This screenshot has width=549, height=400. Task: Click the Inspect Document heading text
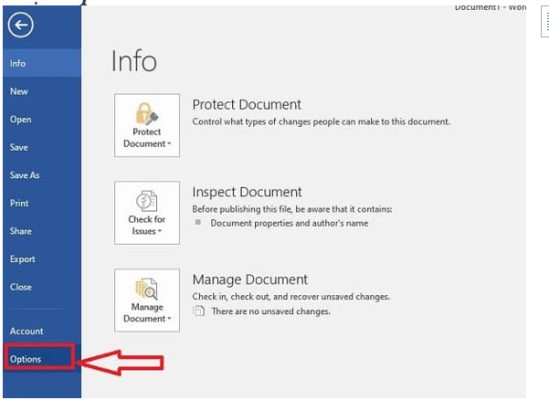tap(247, 192)
